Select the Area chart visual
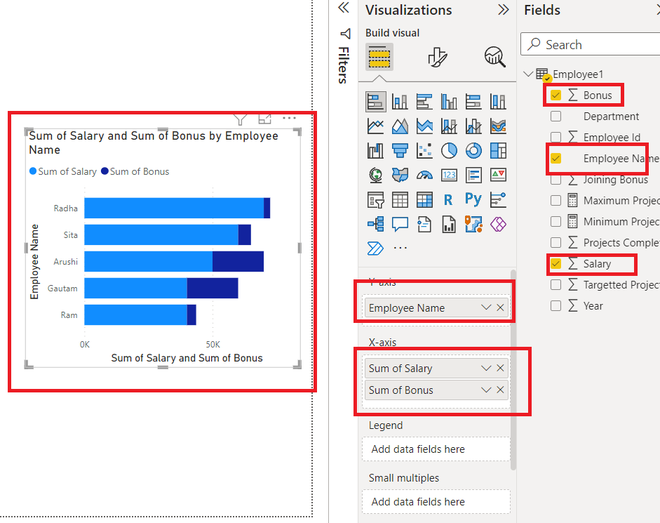Screen dimensions: 660x523 (400, 126)
